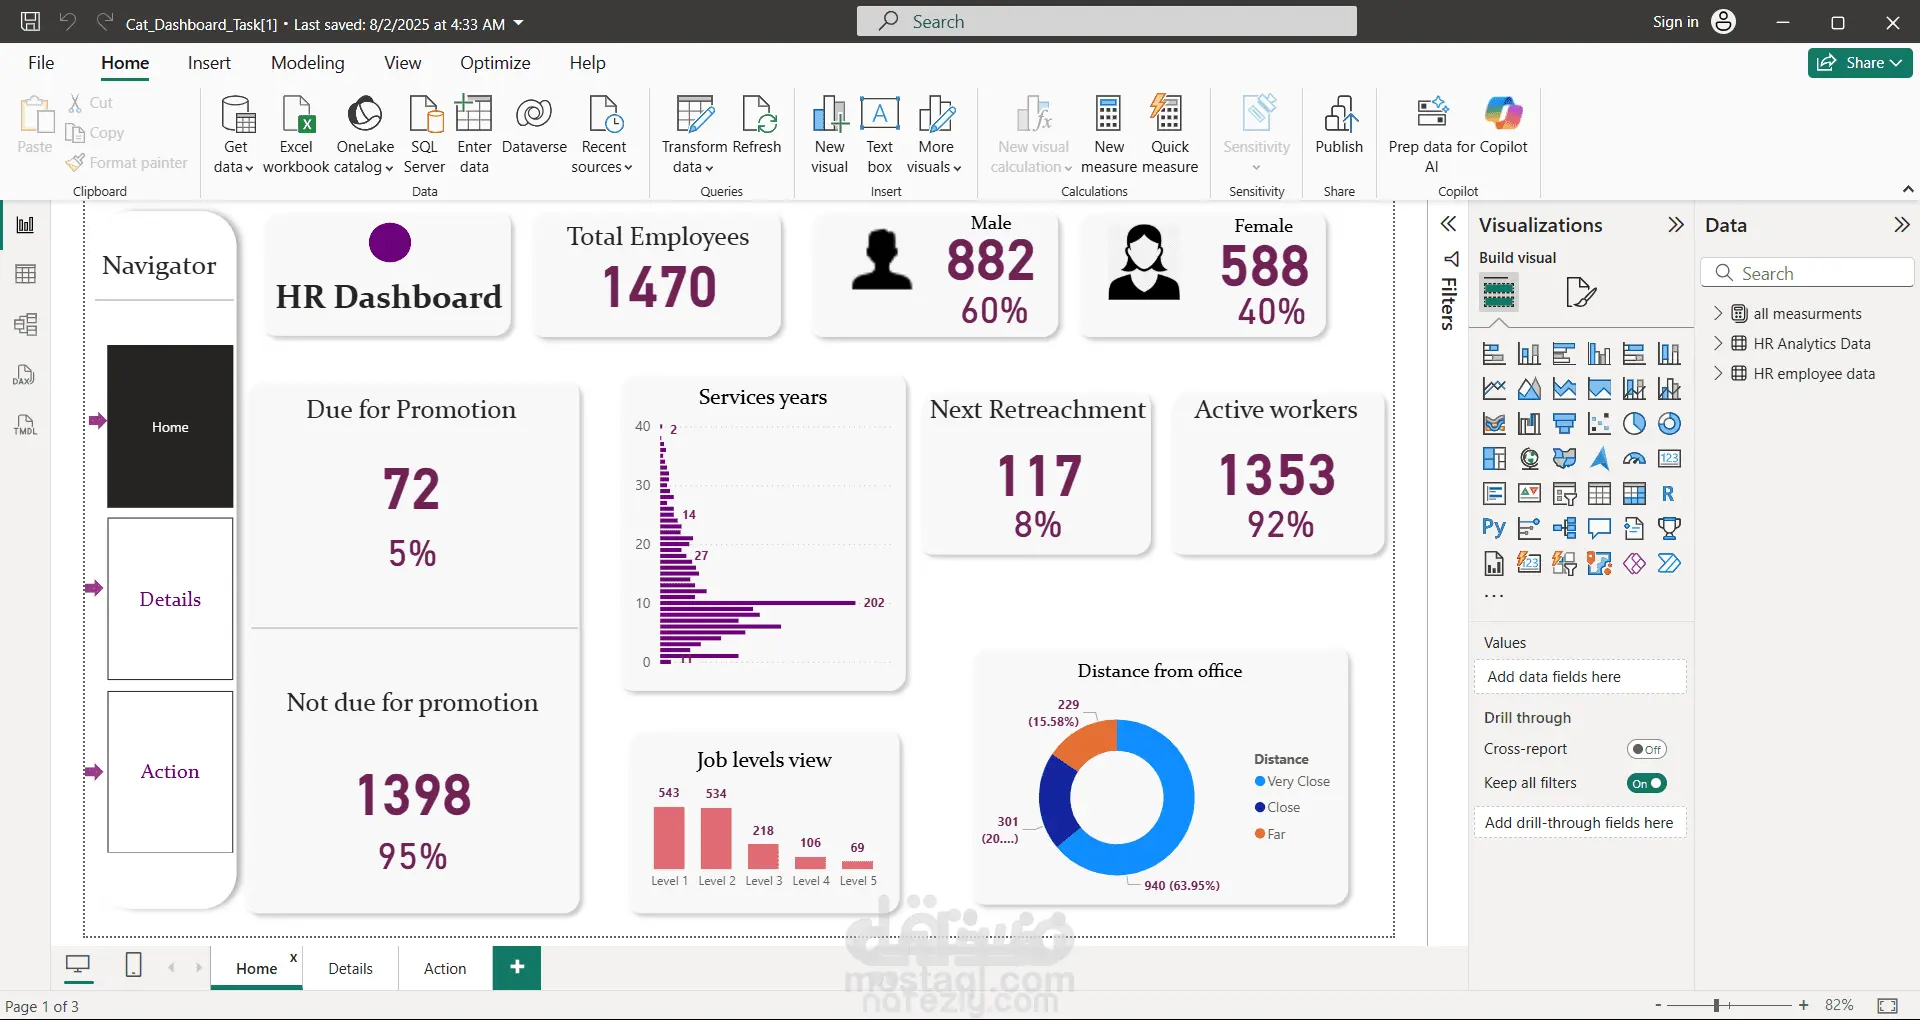Click the Details navigator button
The width and height of the screenshot is (1920, 1020).
pyautogui.click(x=170, y=599)
